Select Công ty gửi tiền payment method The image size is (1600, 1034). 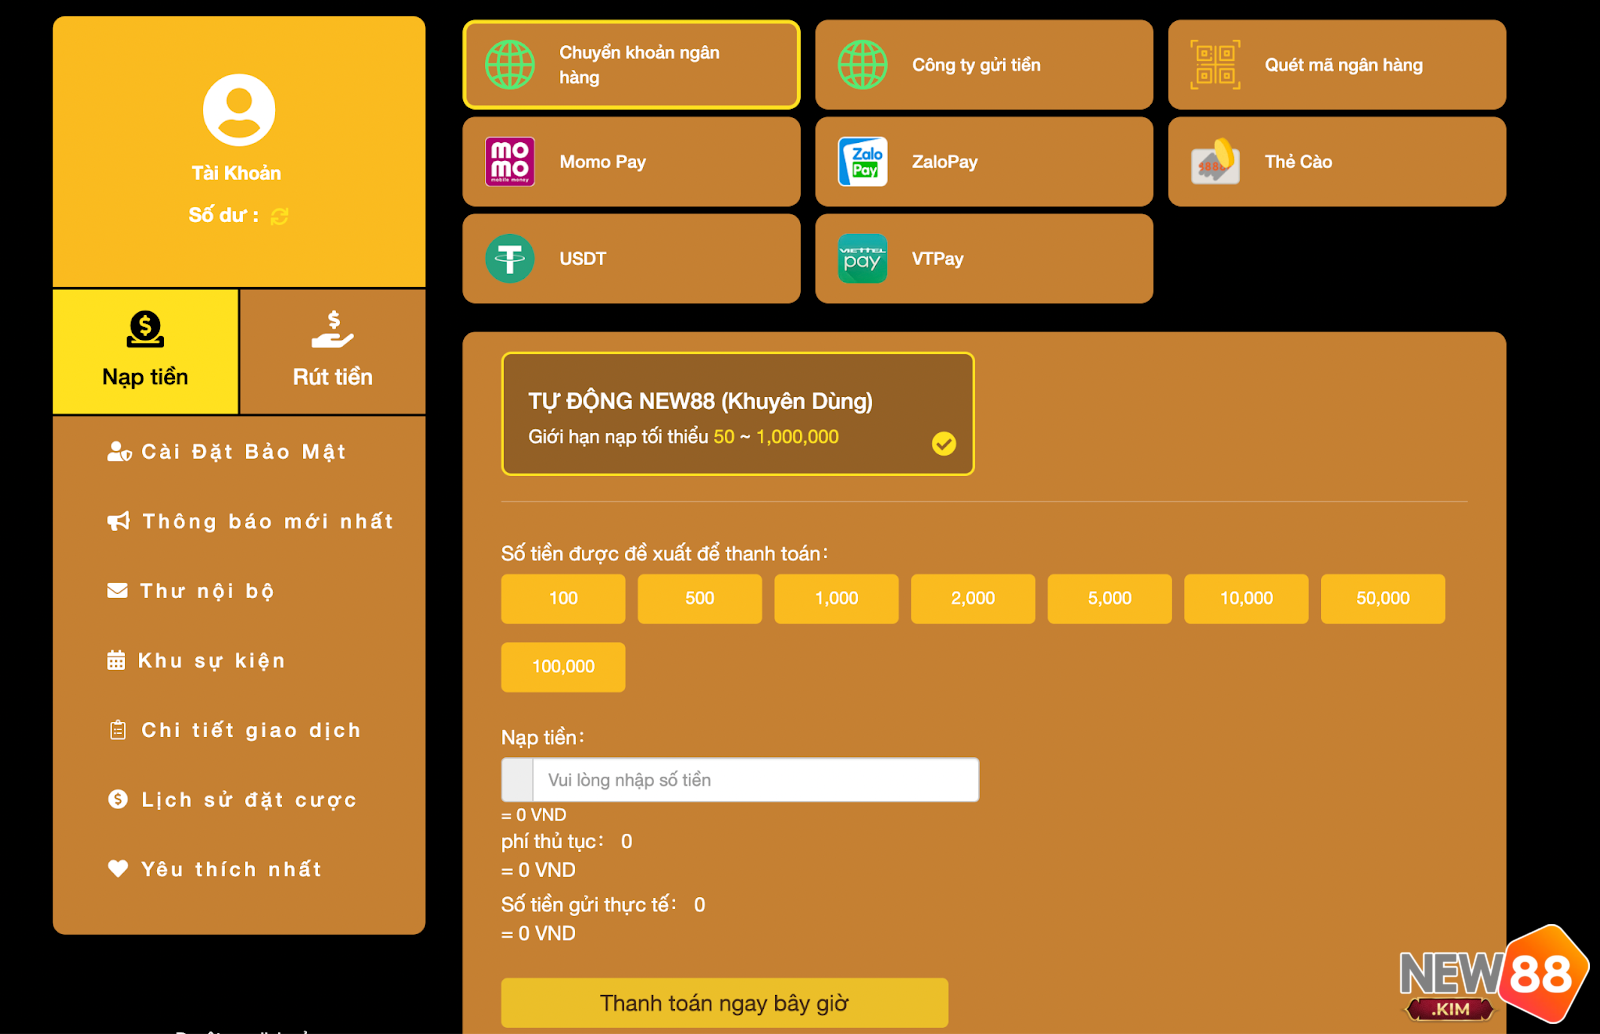click(x=984, y=65)
